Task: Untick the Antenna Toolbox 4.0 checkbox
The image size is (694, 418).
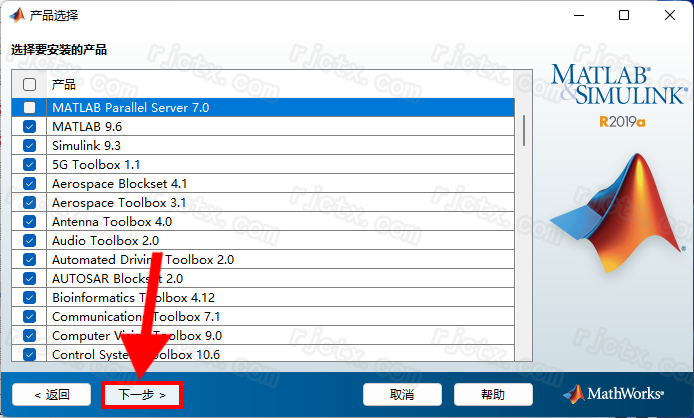Action: coord(30,221)
